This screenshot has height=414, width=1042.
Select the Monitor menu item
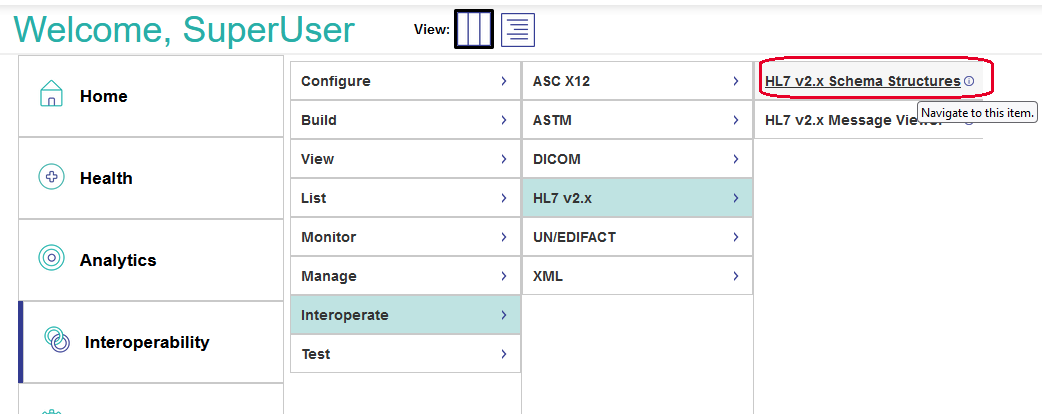click(x=329, y=237)
